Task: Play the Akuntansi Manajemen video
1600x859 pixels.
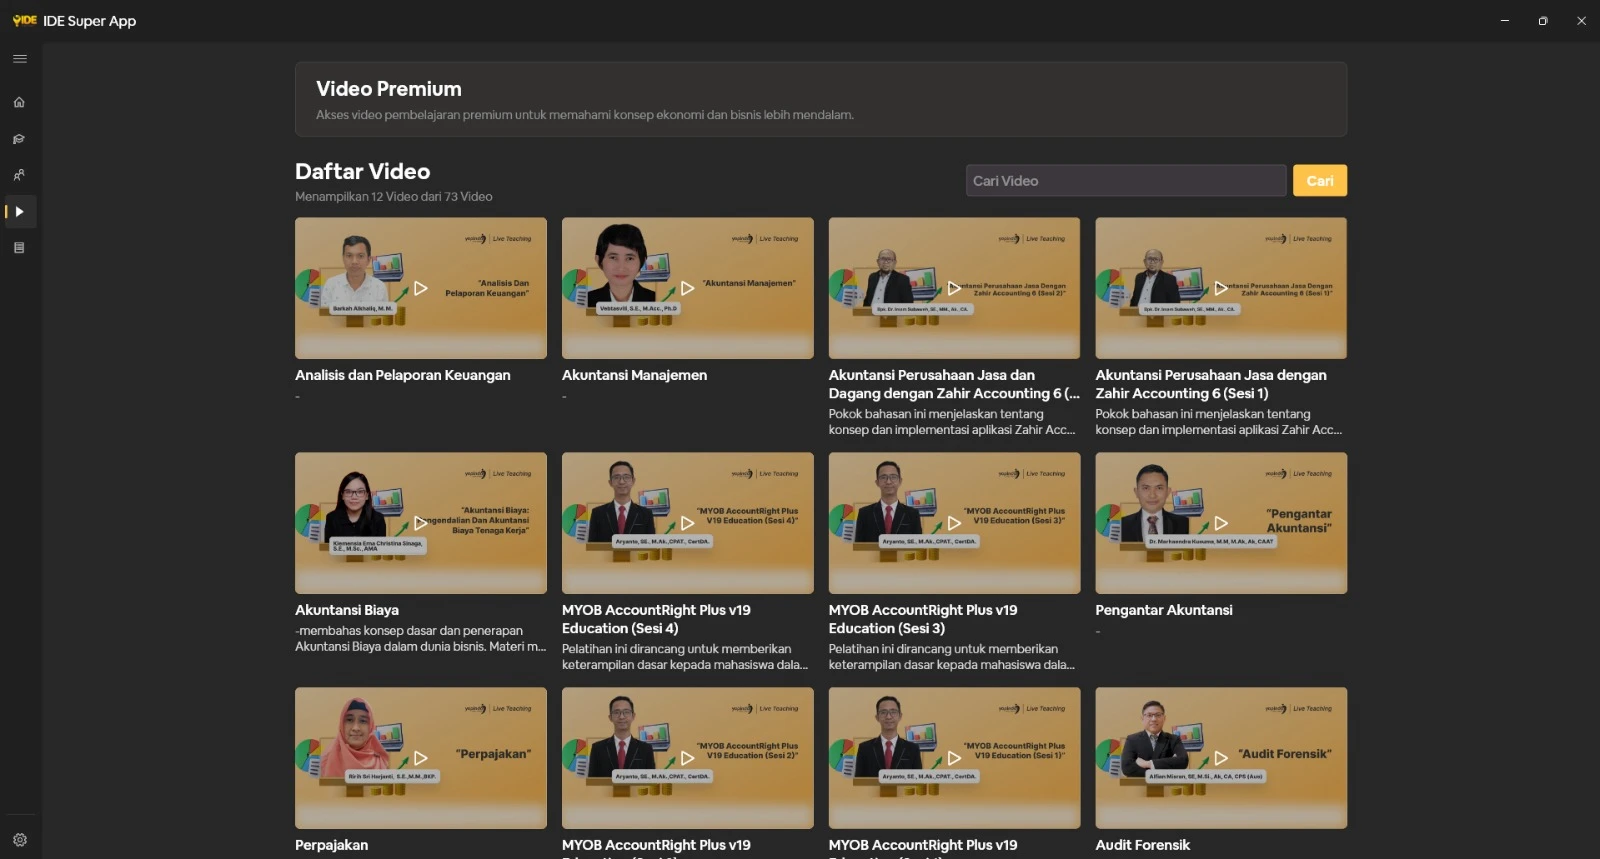Action: click(688, 288)
